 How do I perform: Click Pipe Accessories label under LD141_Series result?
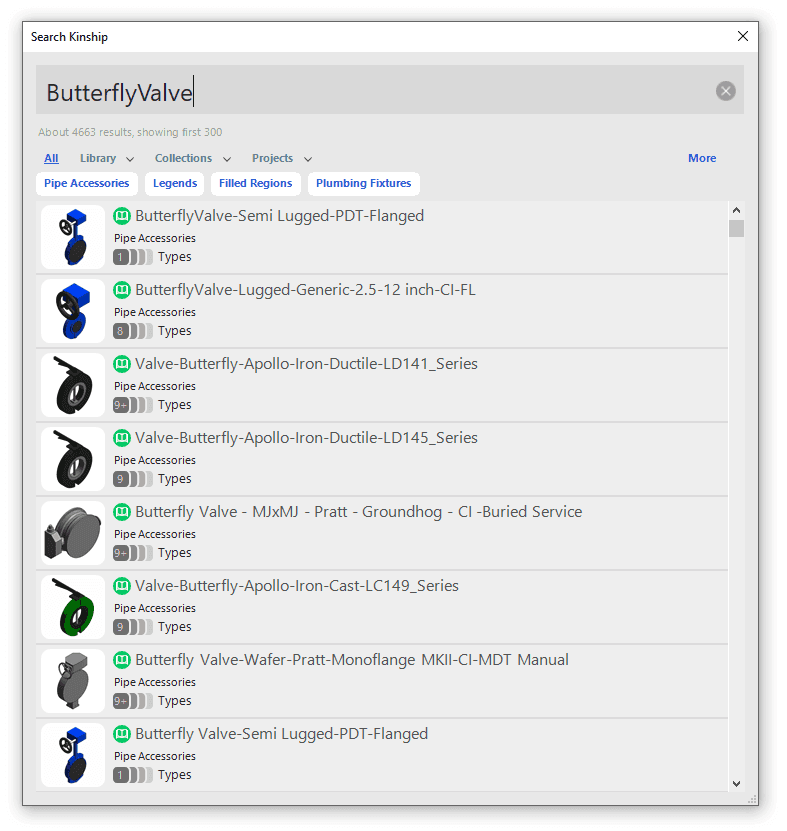coord(155,386)
